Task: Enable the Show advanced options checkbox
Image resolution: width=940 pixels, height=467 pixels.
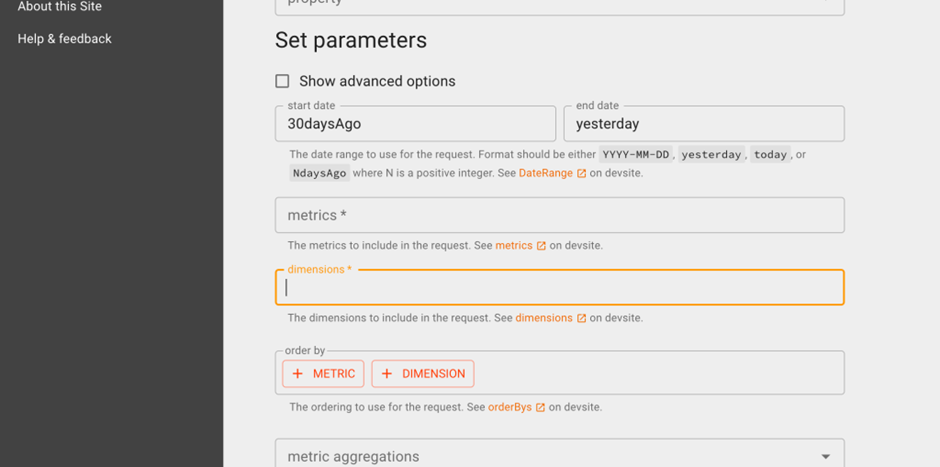Action: [282, 81]
